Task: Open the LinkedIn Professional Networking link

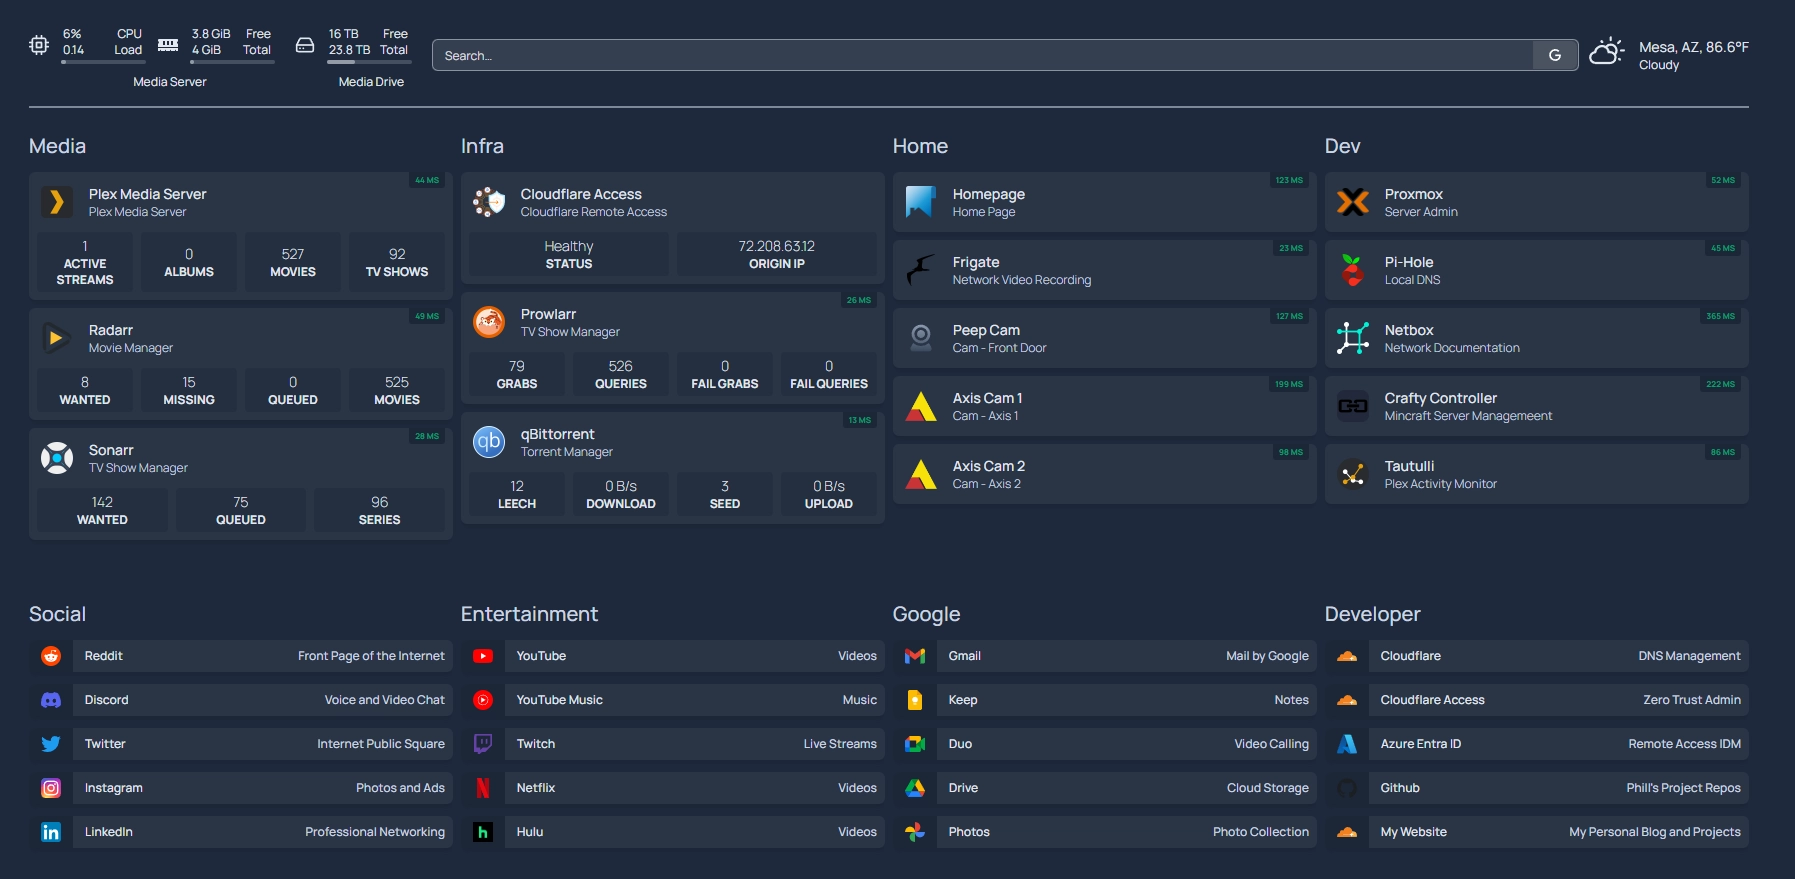Action: pyautogui.click(x=263, y=832)
